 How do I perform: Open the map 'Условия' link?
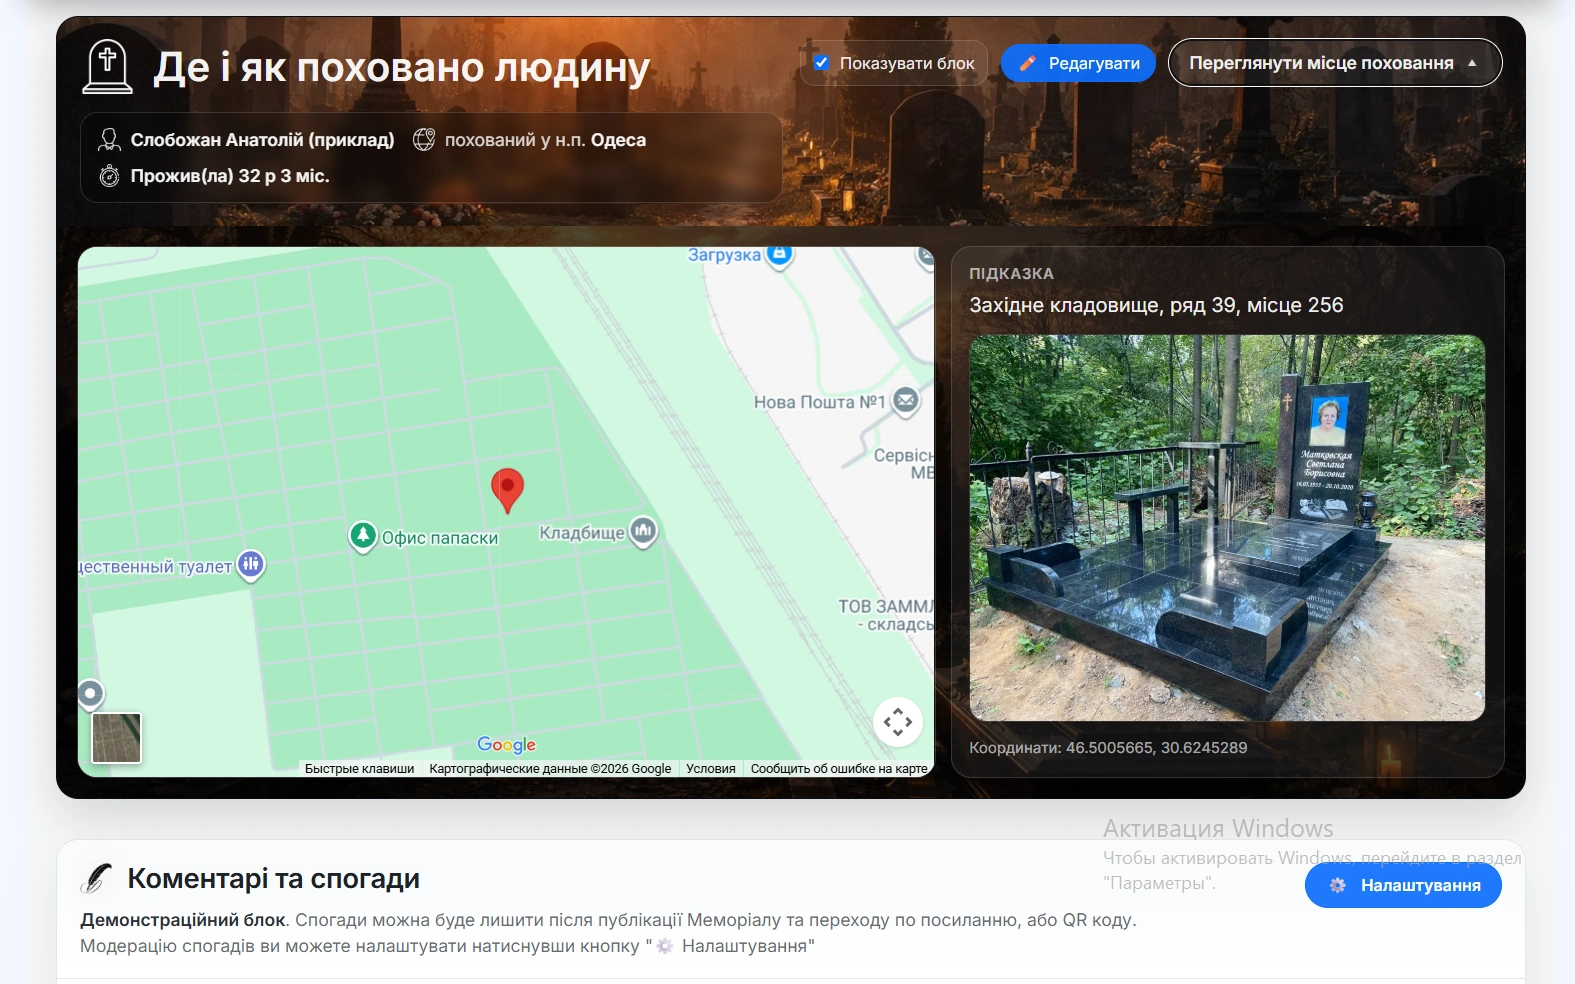711,769
